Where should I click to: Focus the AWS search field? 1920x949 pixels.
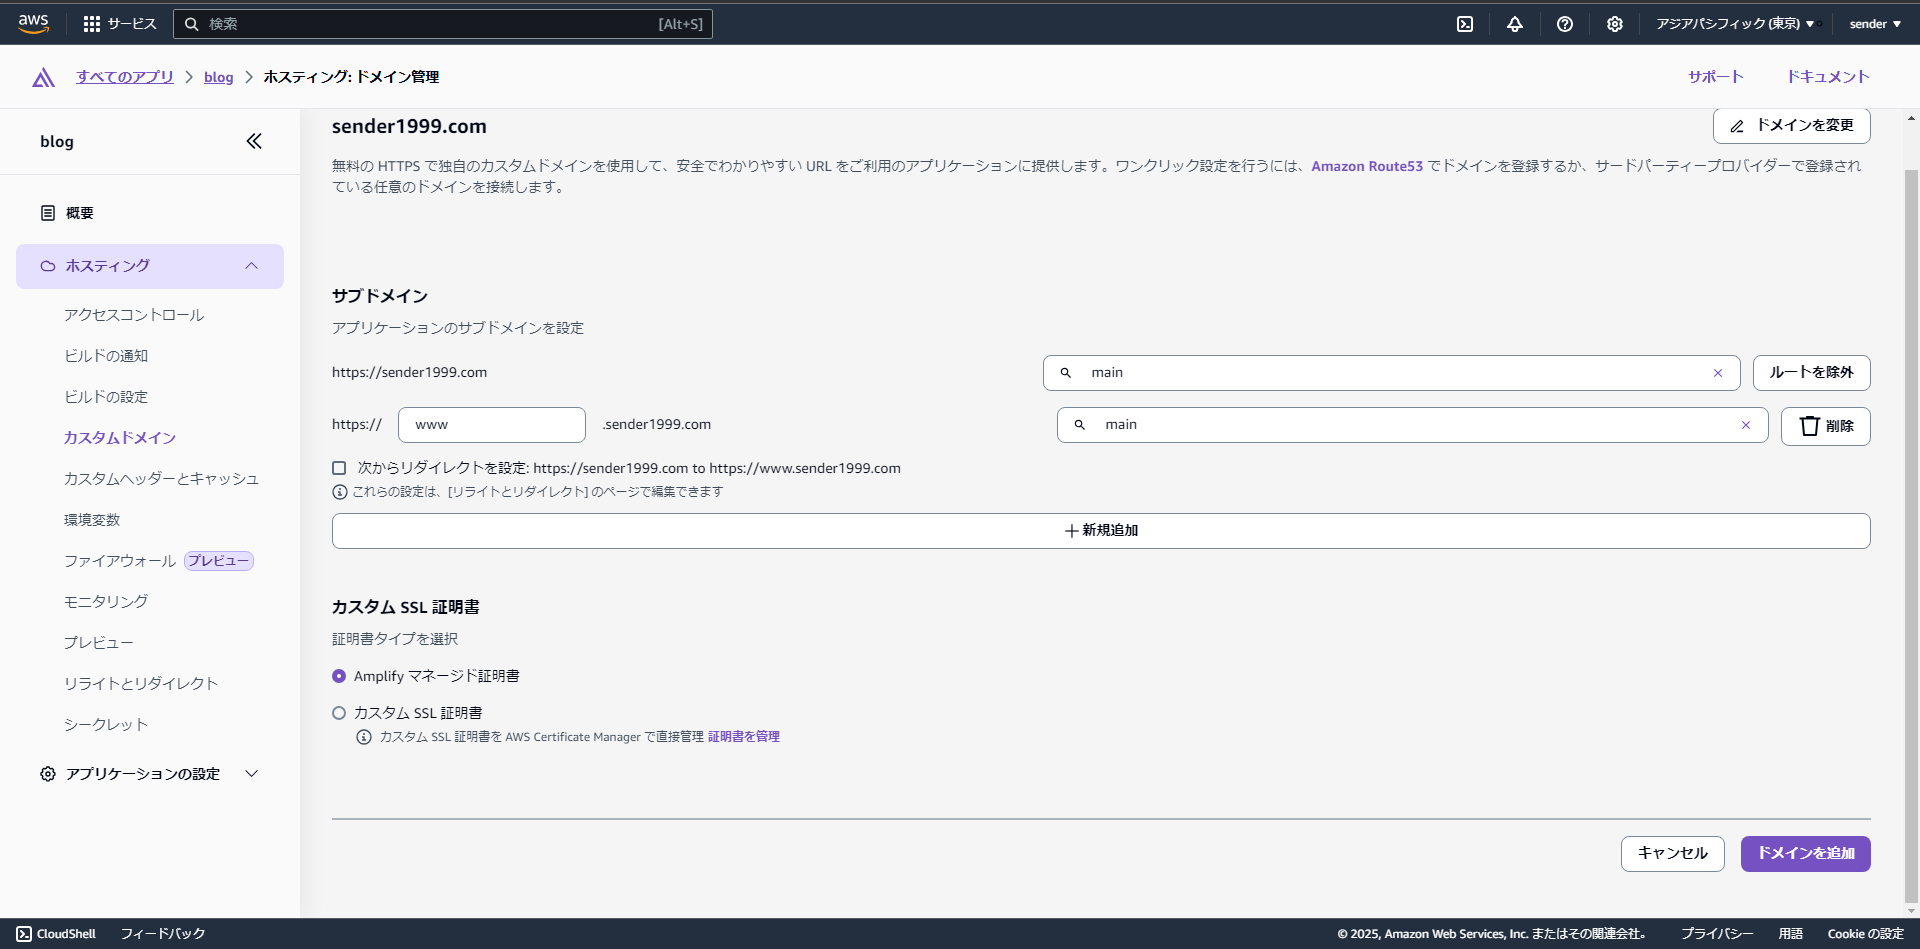click(x=443, y=24)
